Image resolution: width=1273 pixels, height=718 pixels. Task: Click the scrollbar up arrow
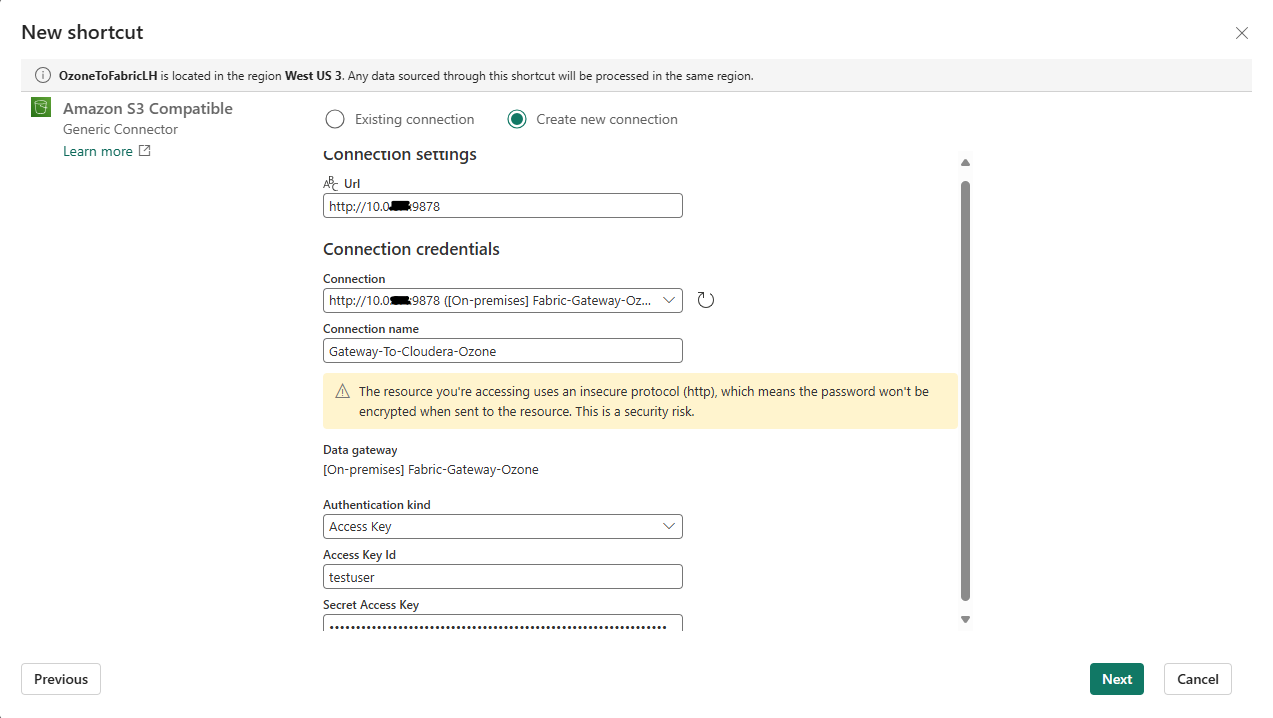[965, 162]
